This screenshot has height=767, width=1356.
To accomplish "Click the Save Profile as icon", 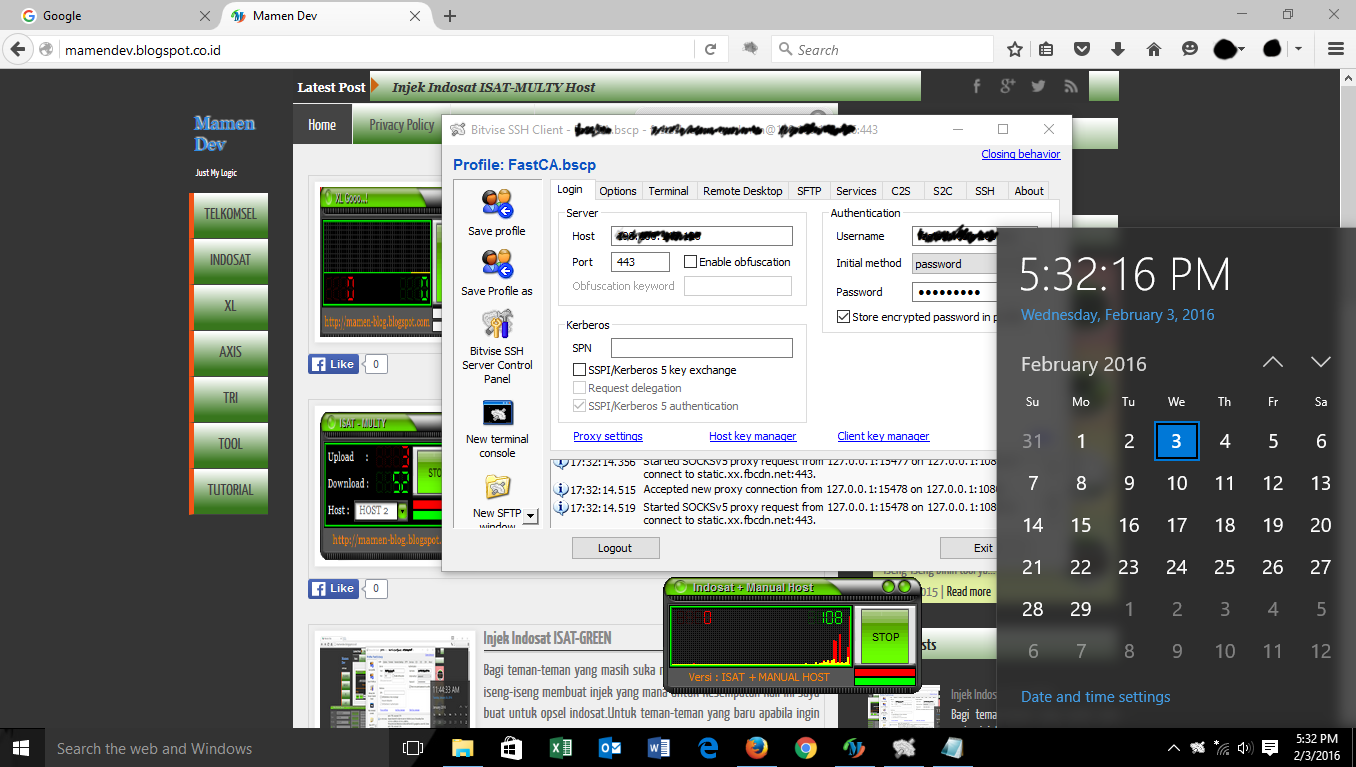I will pos(497,264).
